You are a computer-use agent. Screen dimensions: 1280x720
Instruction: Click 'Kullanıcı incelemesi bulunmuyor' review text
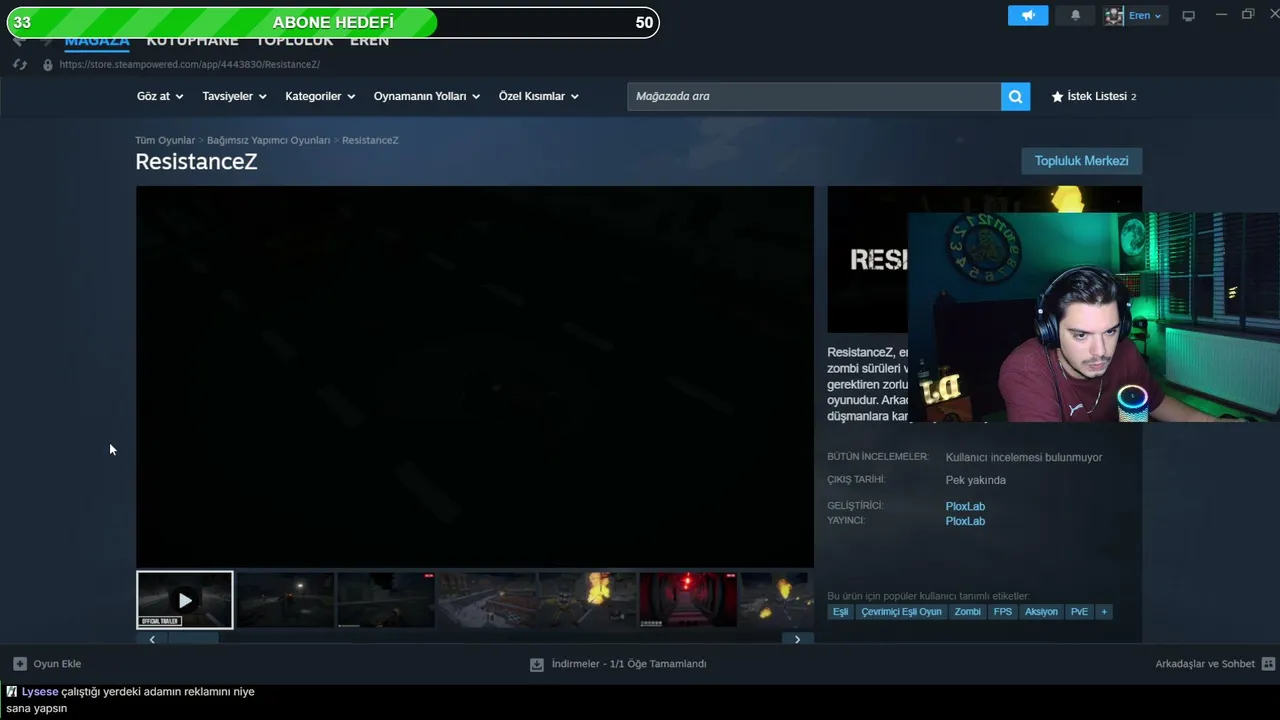click(x=1024, y=457)
